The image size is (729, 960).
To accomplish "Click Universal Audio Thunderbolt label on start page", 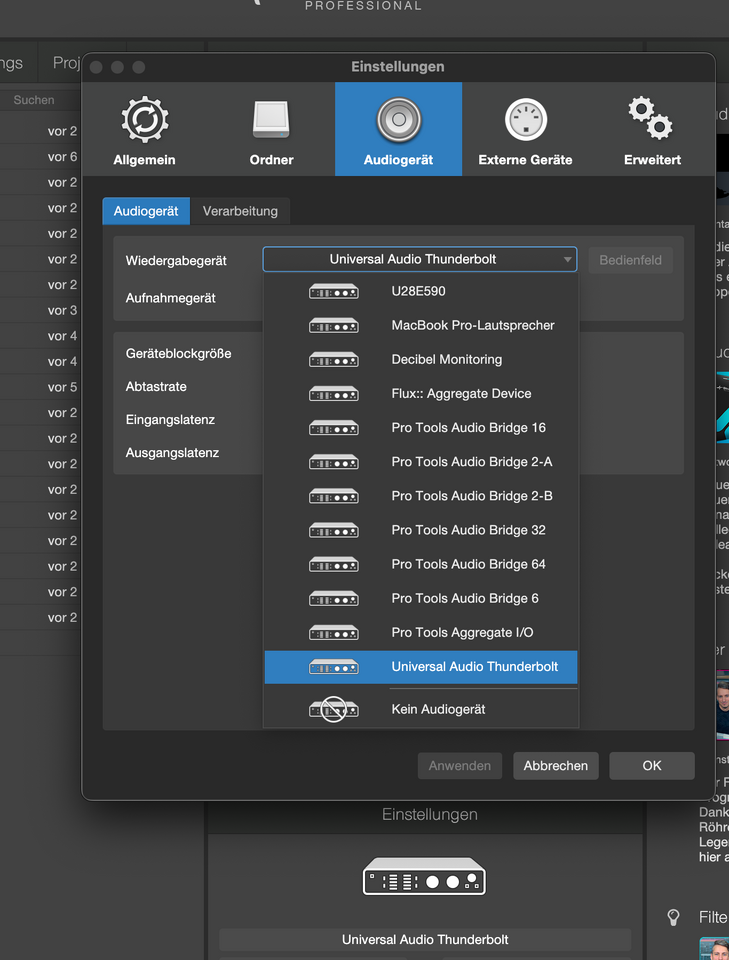I will tap(425, 940).
